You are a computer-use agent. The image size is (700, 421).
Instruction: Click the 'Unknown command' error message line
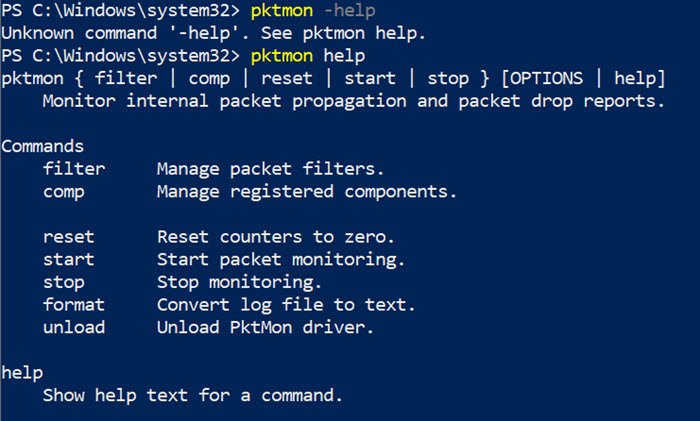tap(213, 31)
